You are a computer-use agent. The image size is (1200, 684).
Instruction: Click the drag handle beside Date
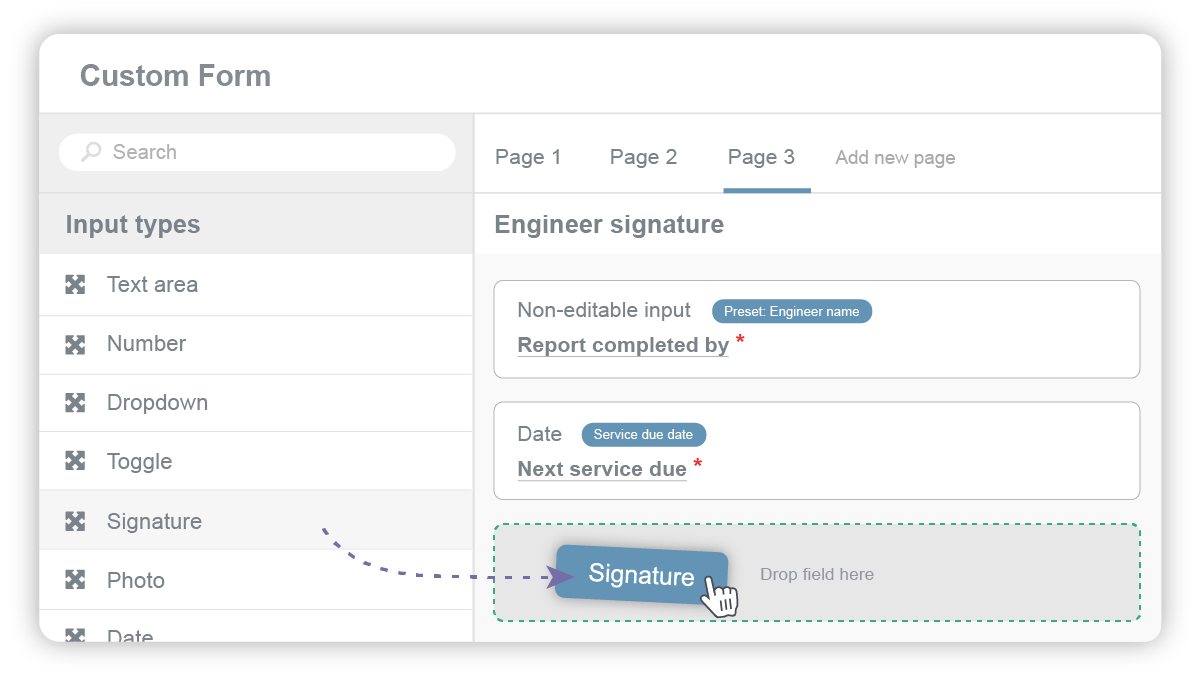tap(76, 636)
